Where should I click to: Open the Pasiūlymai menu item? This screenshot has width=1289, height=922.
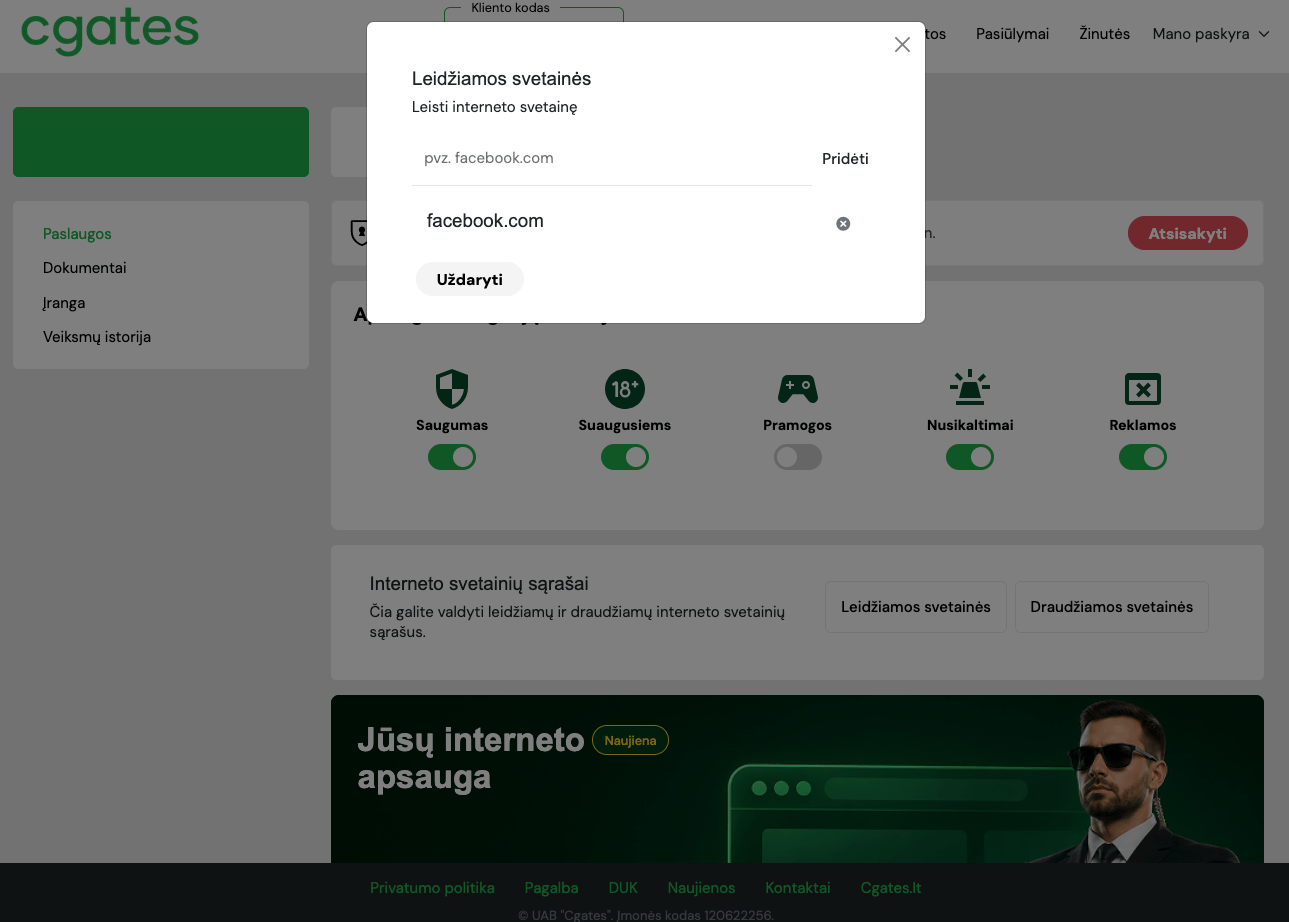coord(1012,34)
